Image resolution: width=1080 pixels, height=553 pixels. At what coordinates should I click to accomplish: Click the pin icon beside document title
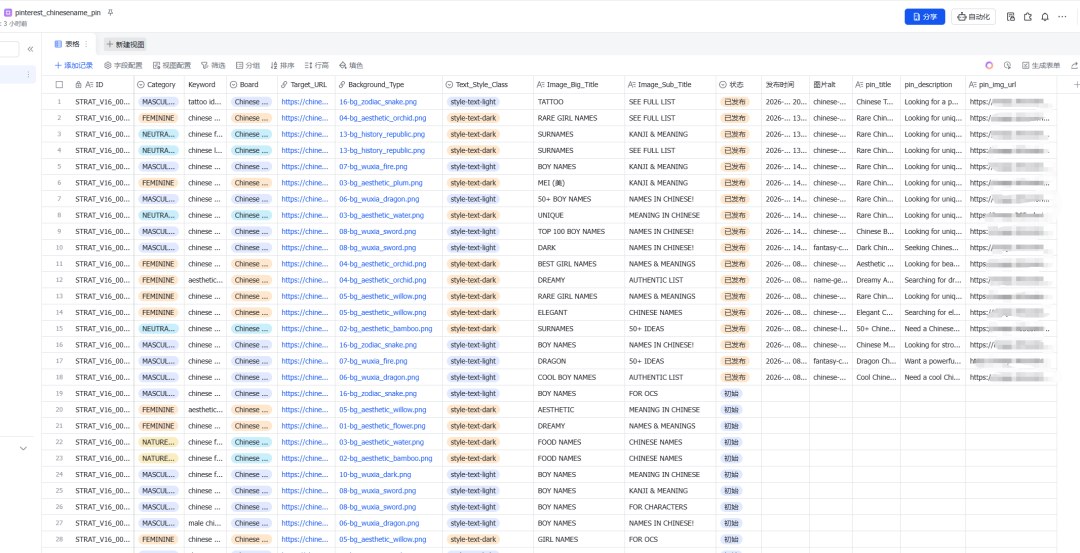(x=111, y=12)
